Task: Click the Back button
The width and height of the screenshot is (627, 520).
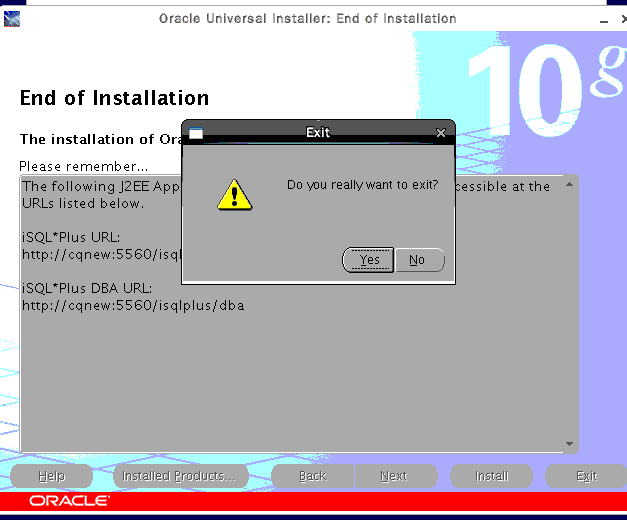Action: tap(312, 476)
